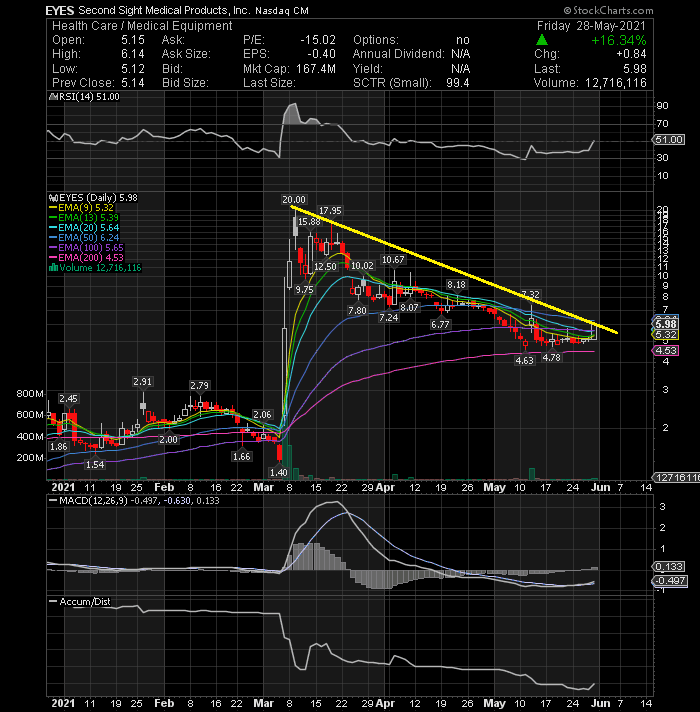
Task: Click the RSI(14) 51.00 indicator label
Action: tap(84, 97)
